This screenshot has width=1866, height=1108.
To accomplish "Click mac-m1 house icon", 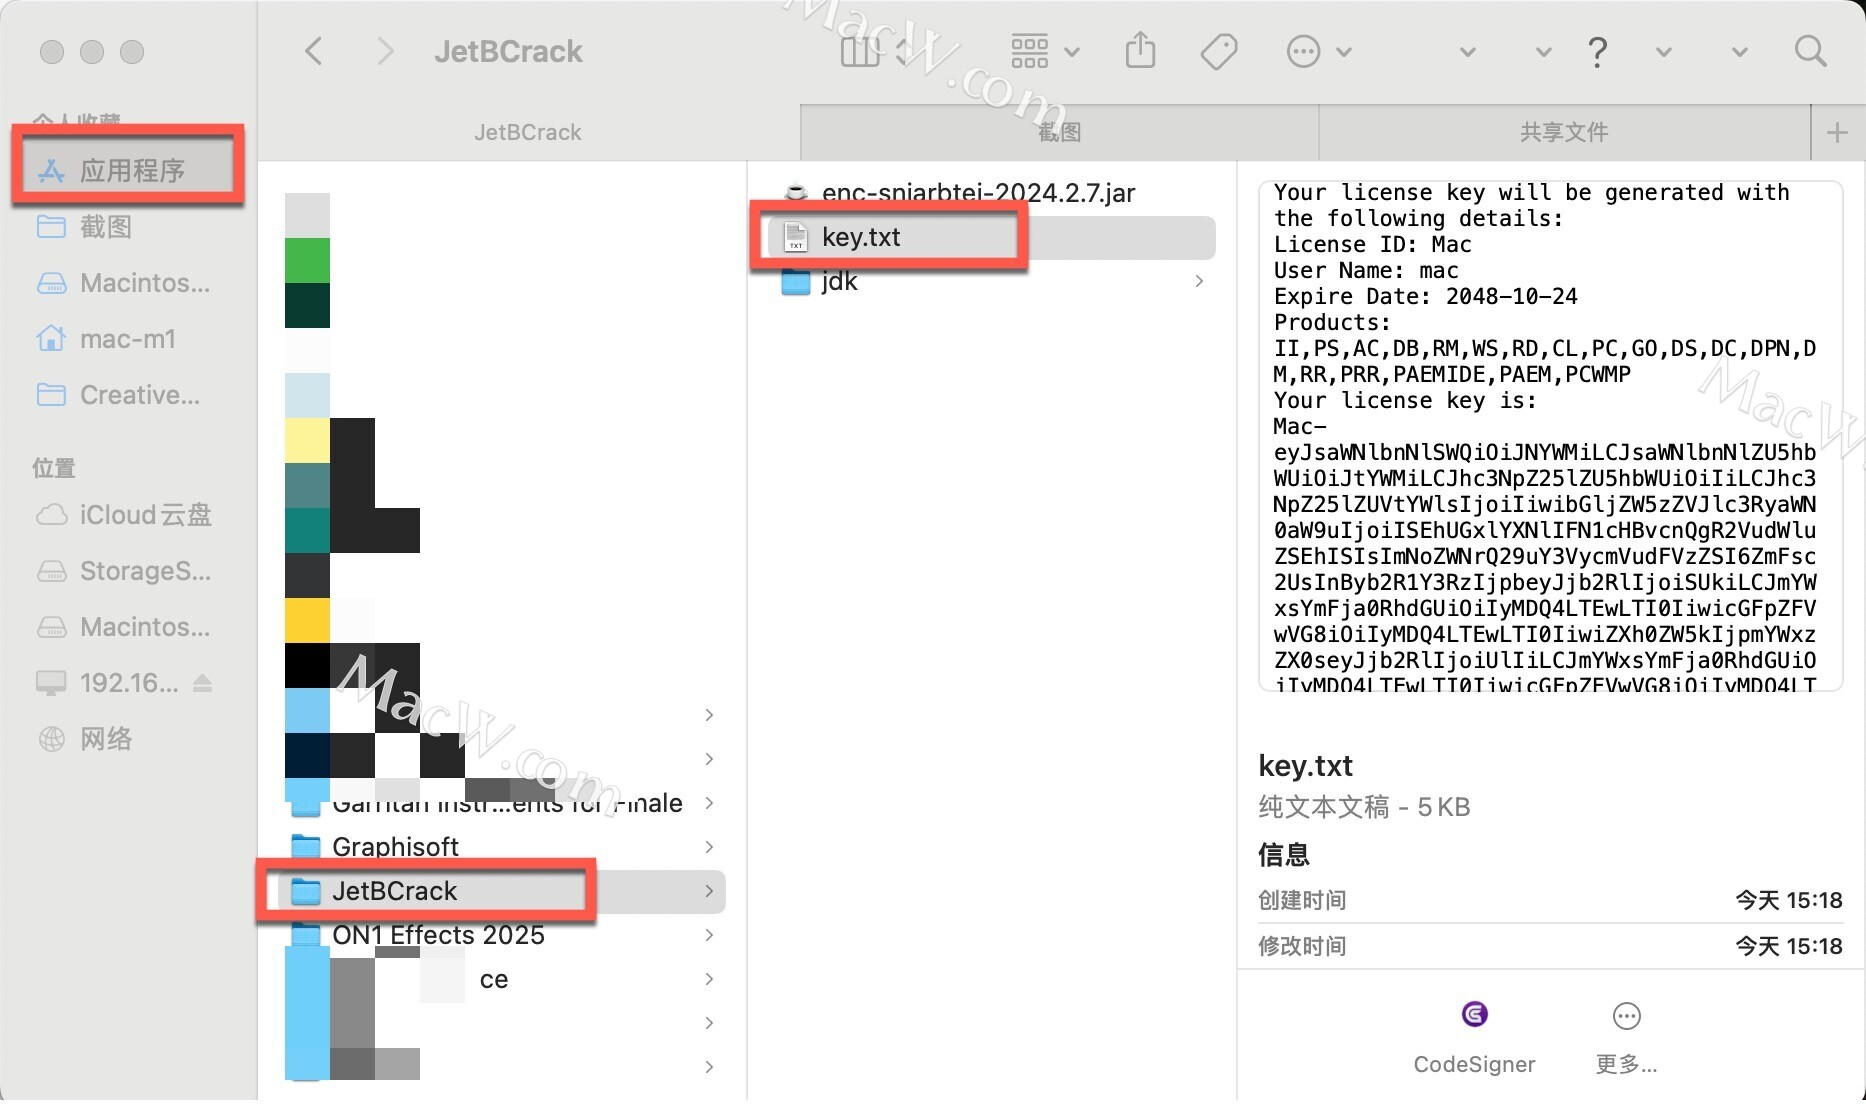I will click(x=51, y=339).
